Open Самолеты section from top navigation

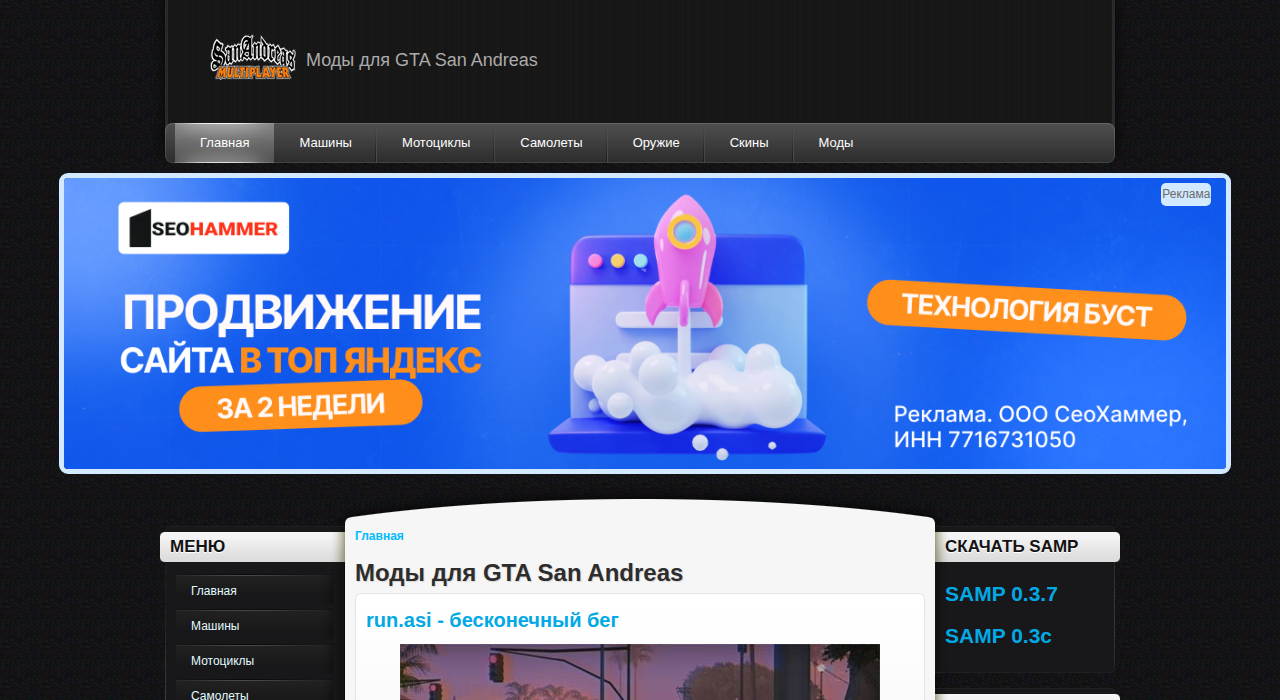pos(551,143)
